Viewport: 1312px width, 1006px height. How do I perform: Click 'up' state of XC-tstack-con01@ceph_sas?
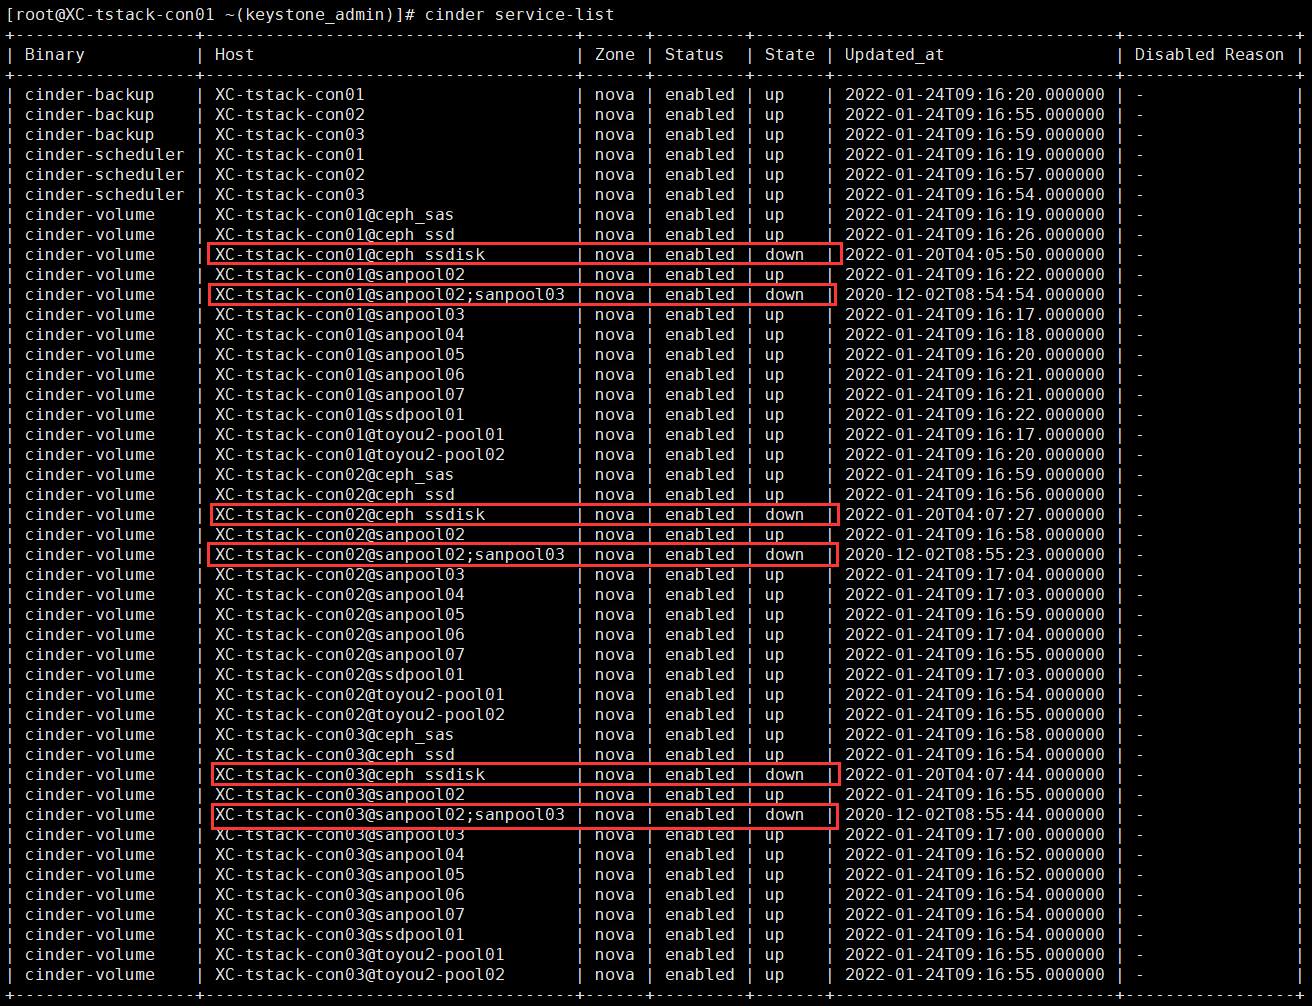click(x=774, y=215)
